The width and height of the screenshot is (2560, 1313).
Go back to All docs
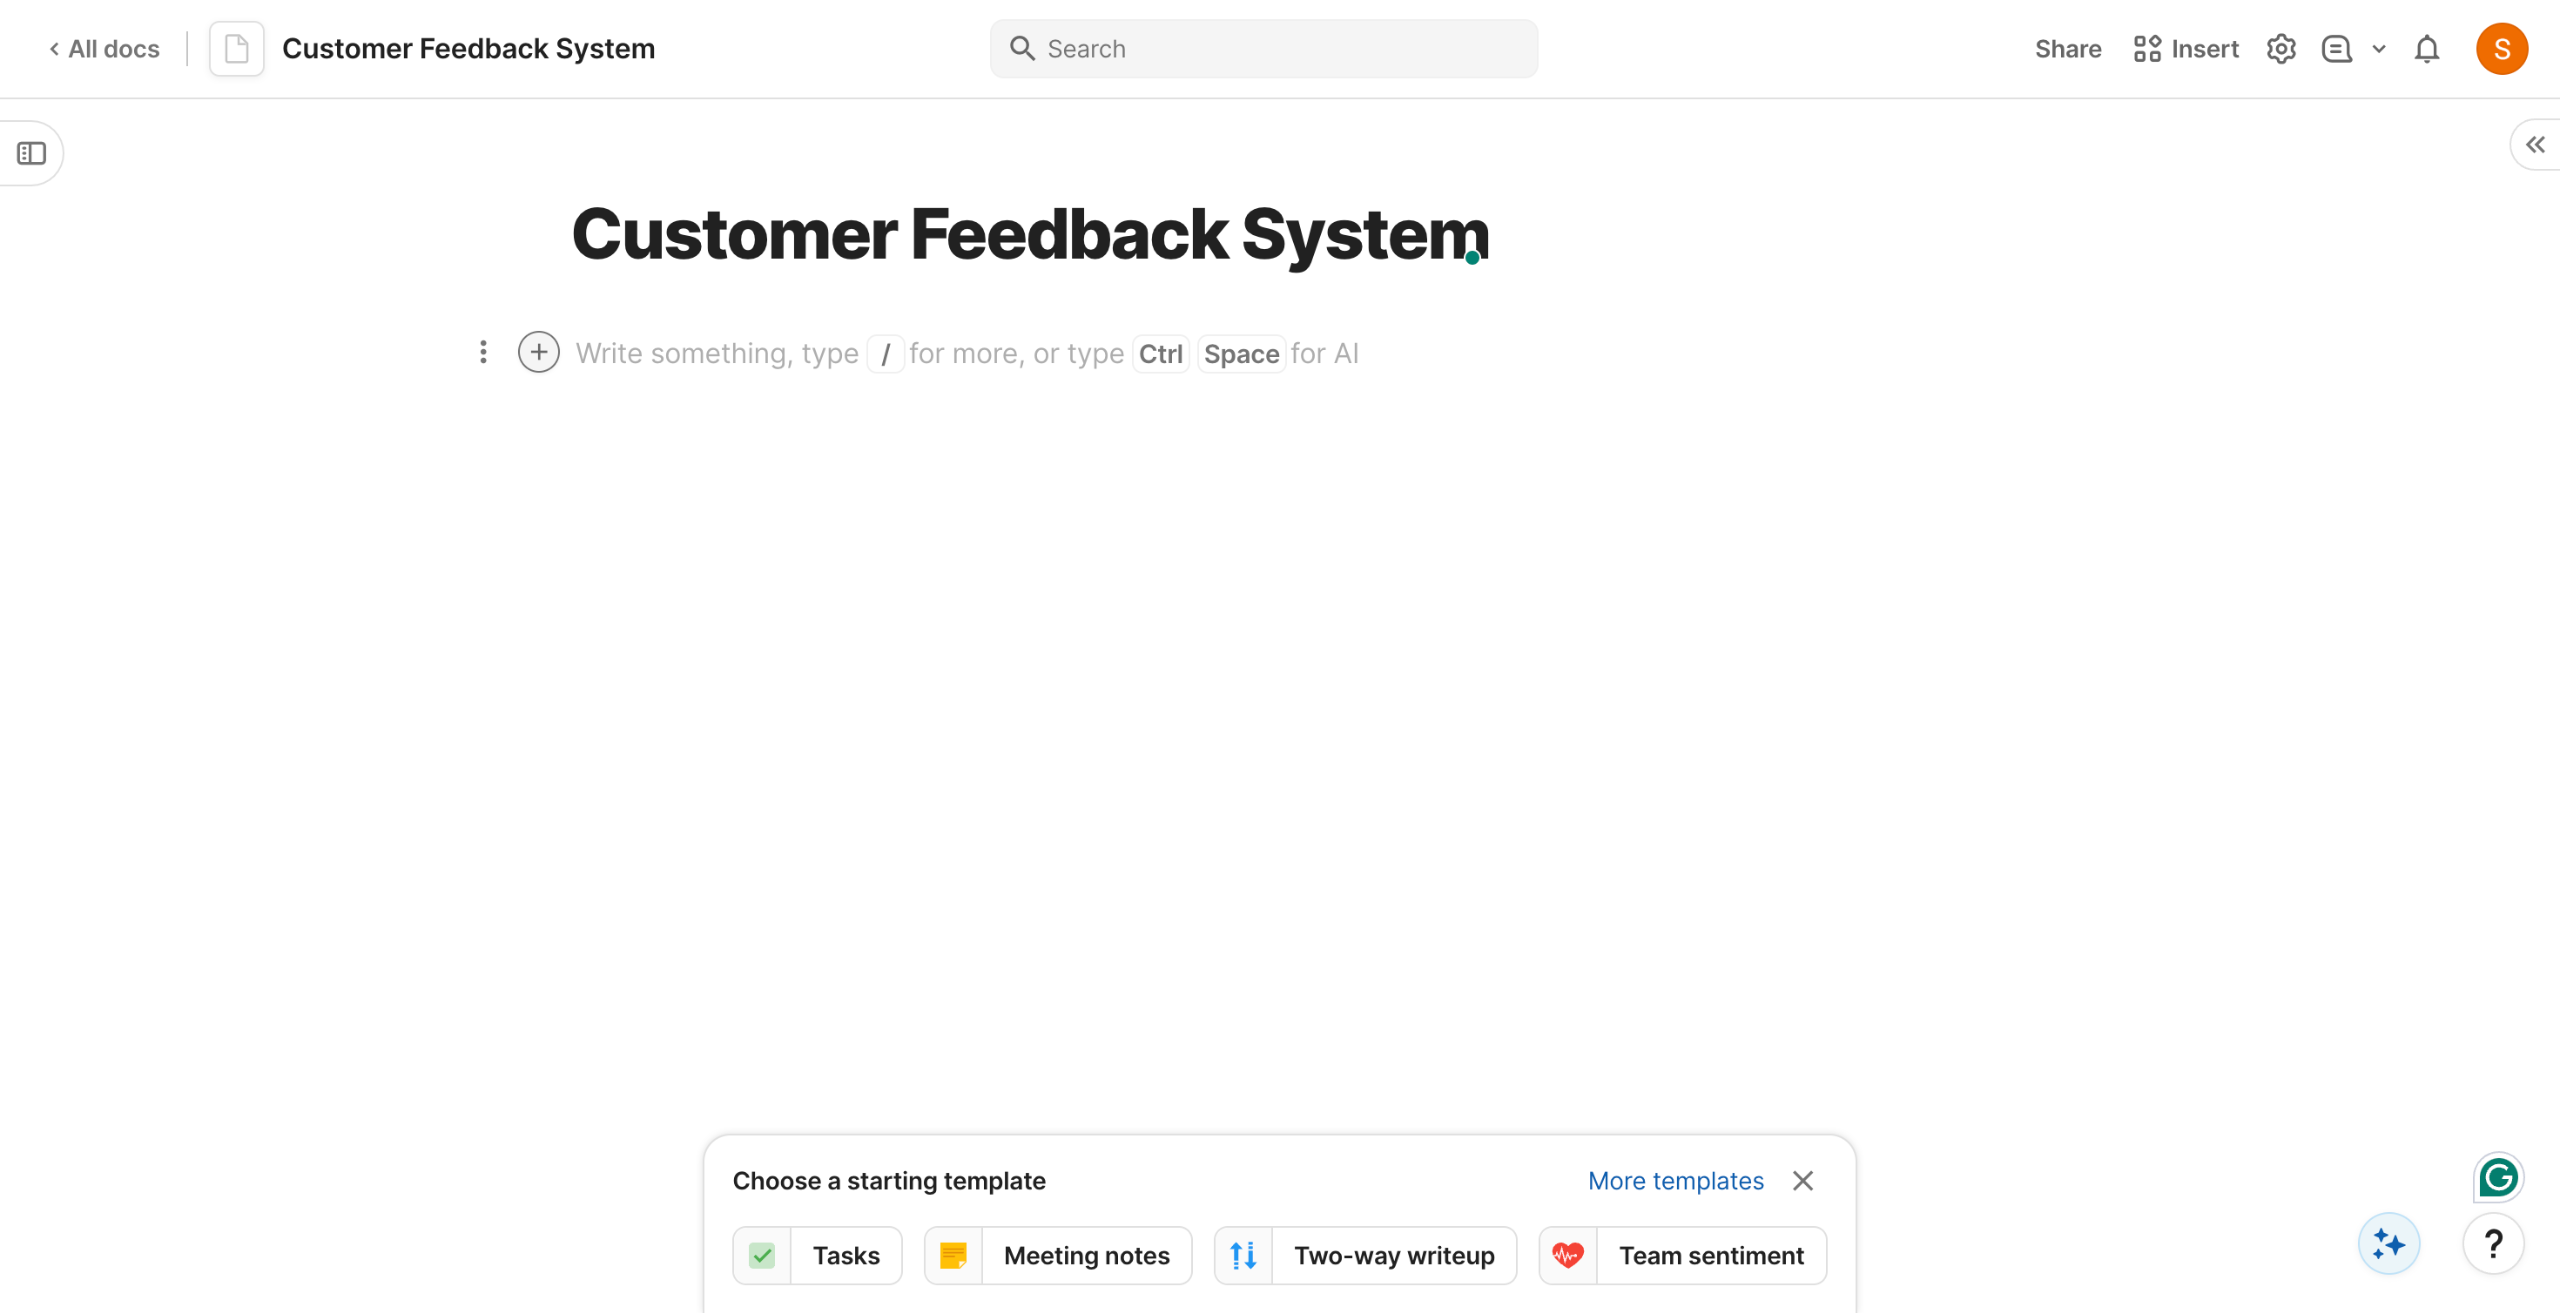pos(105,49)
